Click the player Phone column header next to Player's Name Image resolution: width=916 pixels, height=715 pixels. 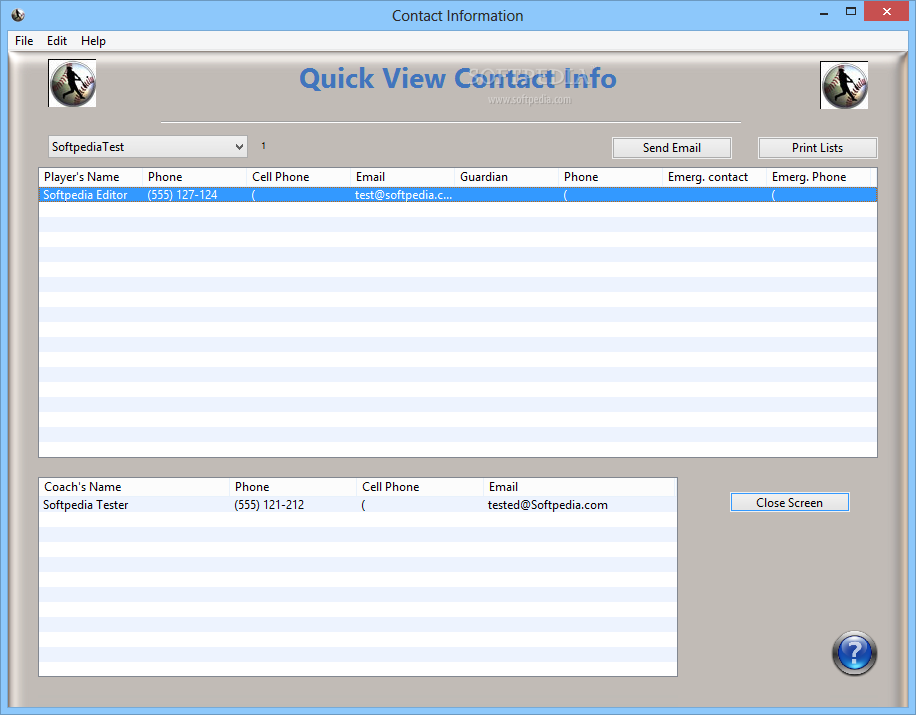(195, 177)
